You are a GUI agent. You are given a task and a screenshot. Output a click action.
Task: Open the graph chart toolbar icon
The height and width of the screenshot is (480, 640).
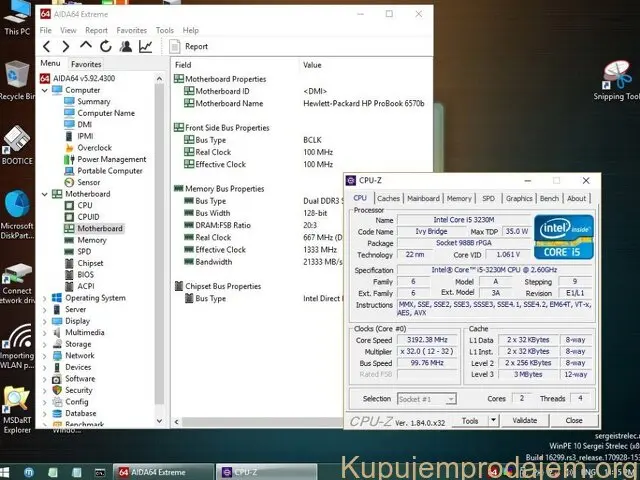[146, 46]
